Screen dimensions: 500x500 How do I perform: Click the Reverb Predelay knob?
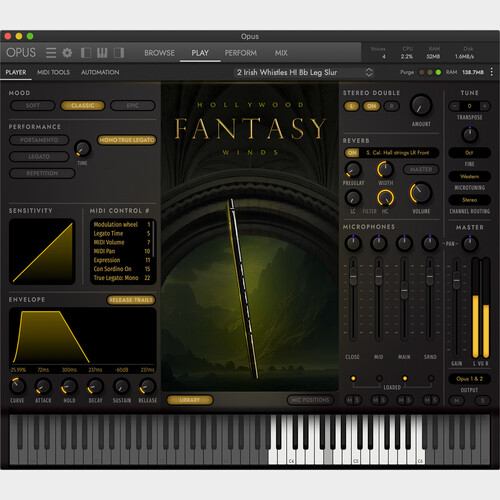pyautogui.click(x=353, y=169)
